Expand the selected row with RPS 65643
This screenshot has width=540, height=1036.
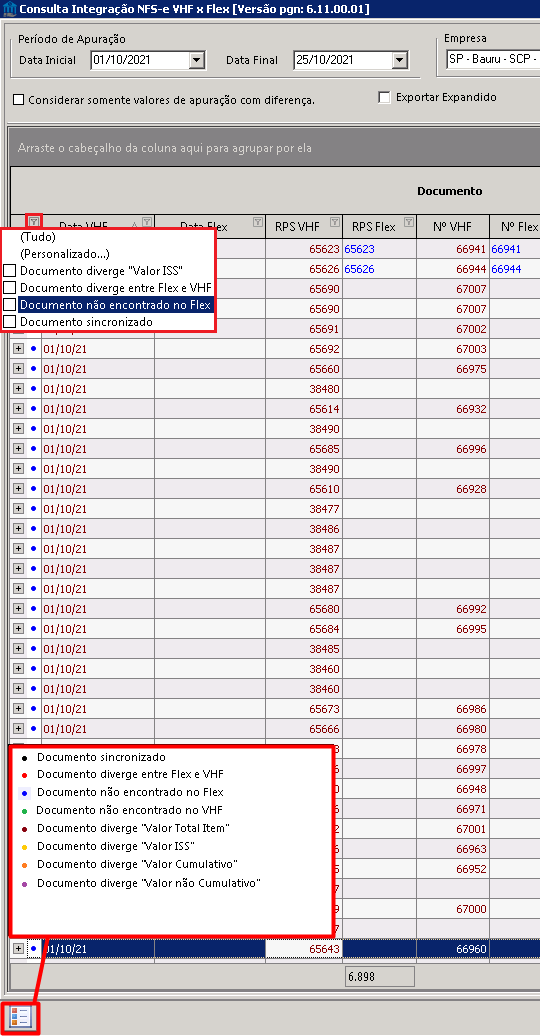19,949
